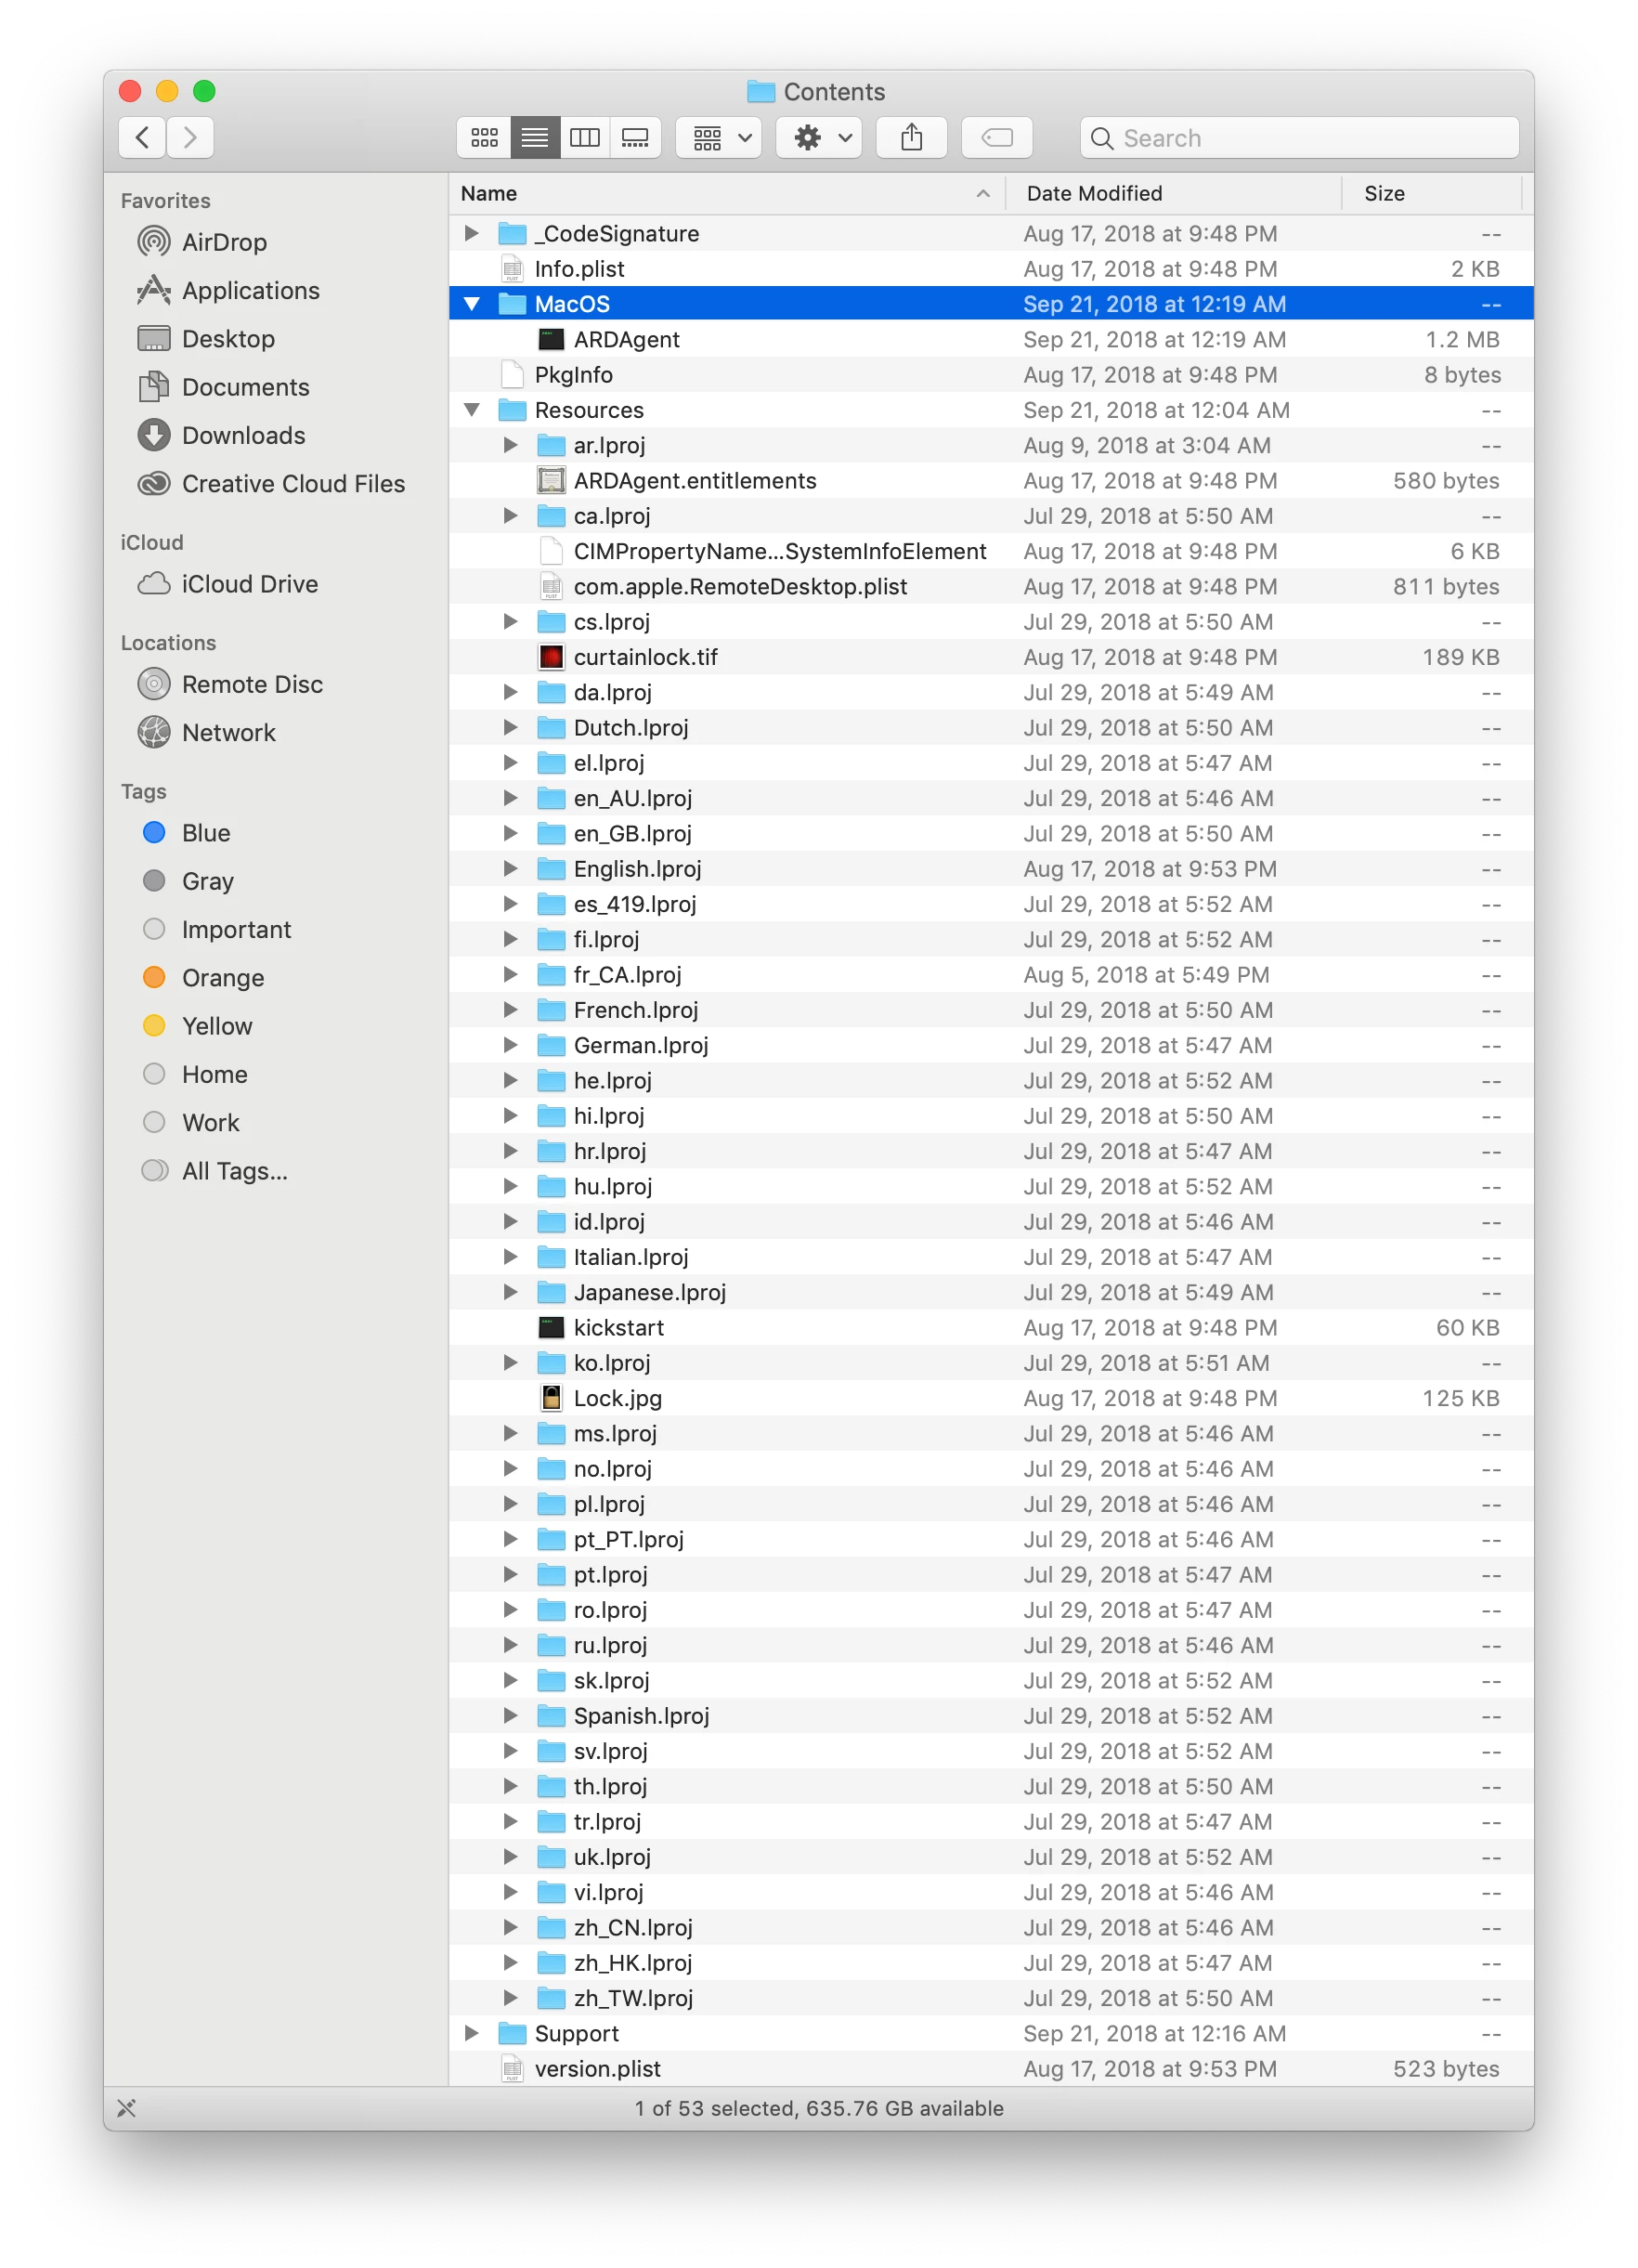Sort by the Date Modified column header

[x=1172, y=194]
